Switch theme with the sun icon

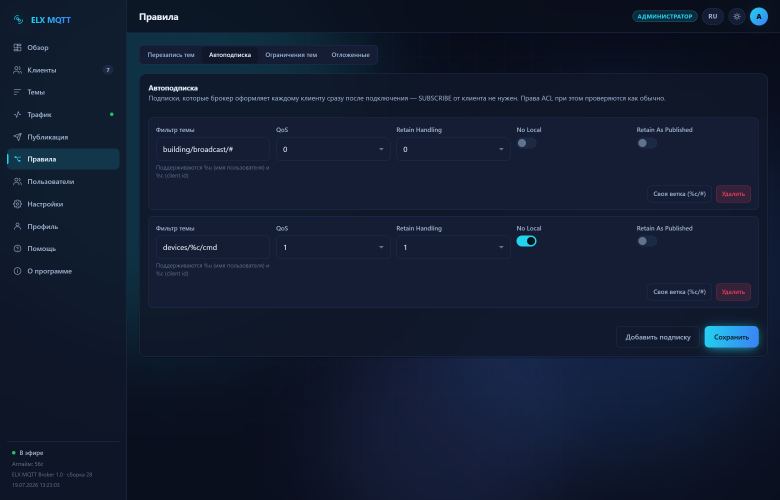click(x=737, y=16)
